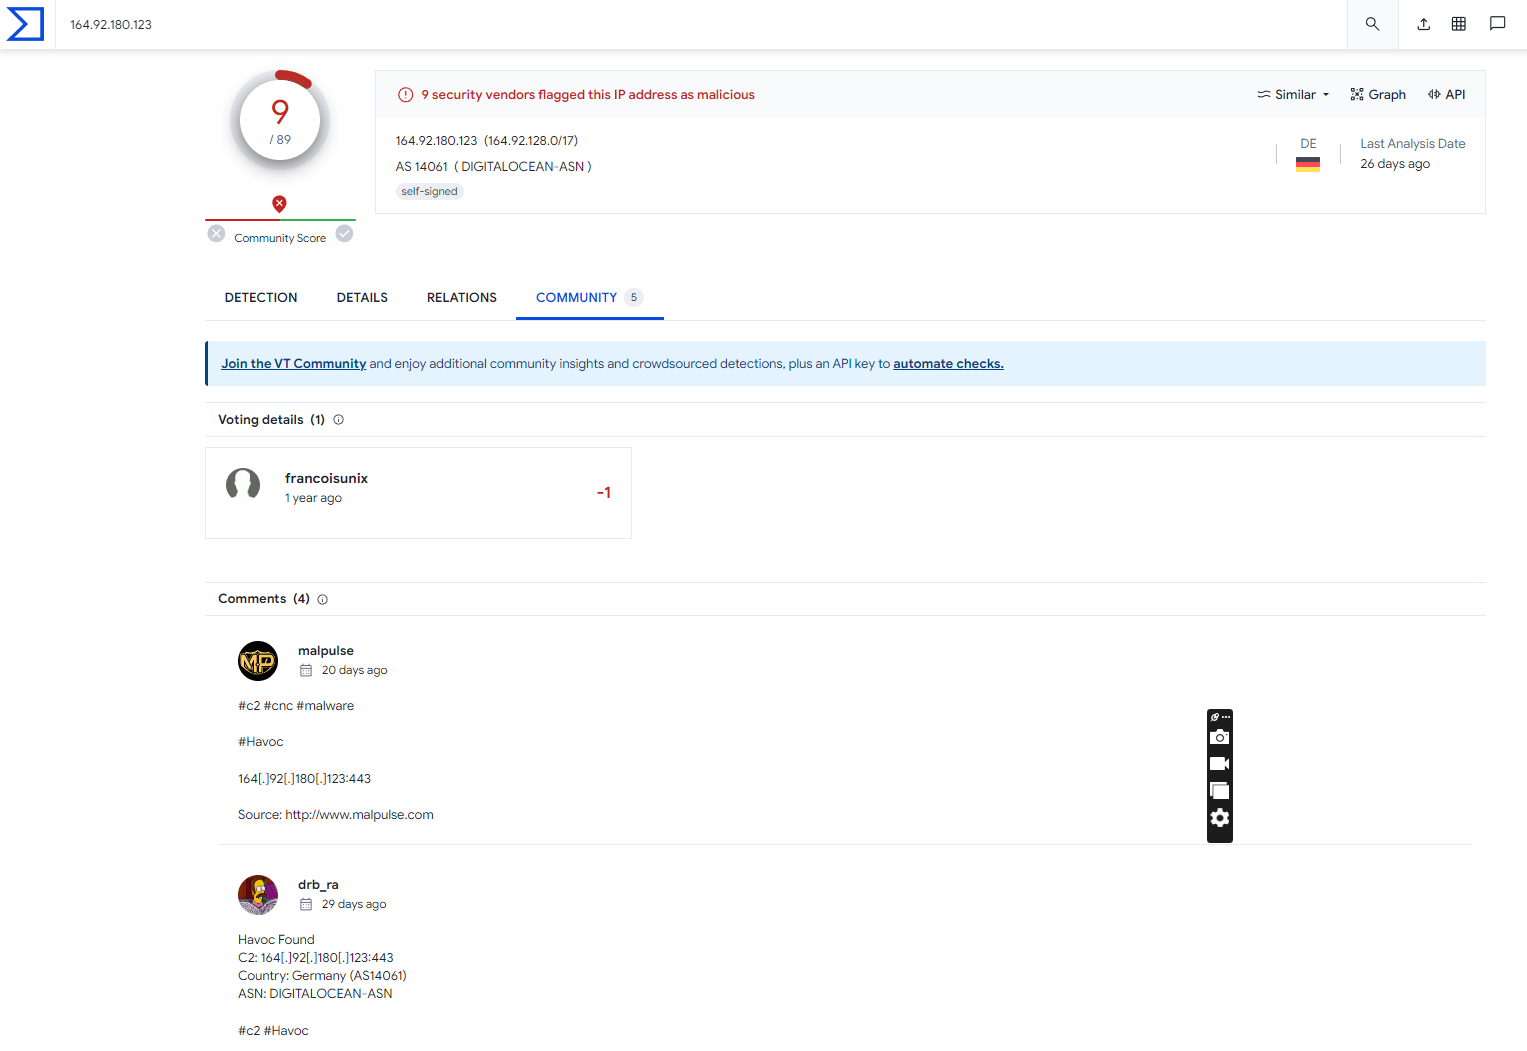The height and width of the screenshot is (1051, 1527).
Task: Vote malicious with the X community button
Action: [x=216, y=233]
